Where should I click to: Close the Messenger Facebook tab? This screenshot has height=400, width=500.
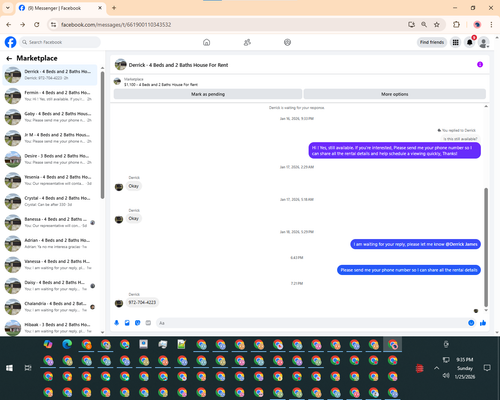pos(100,8)
